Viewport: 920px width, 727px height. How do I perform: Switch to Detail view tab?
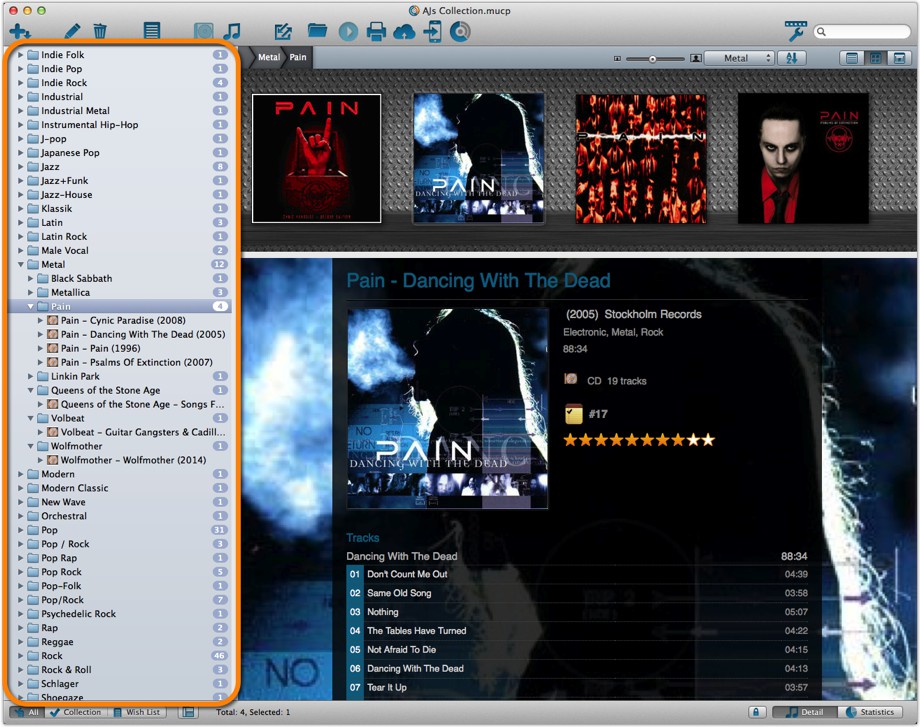[804, 712]
